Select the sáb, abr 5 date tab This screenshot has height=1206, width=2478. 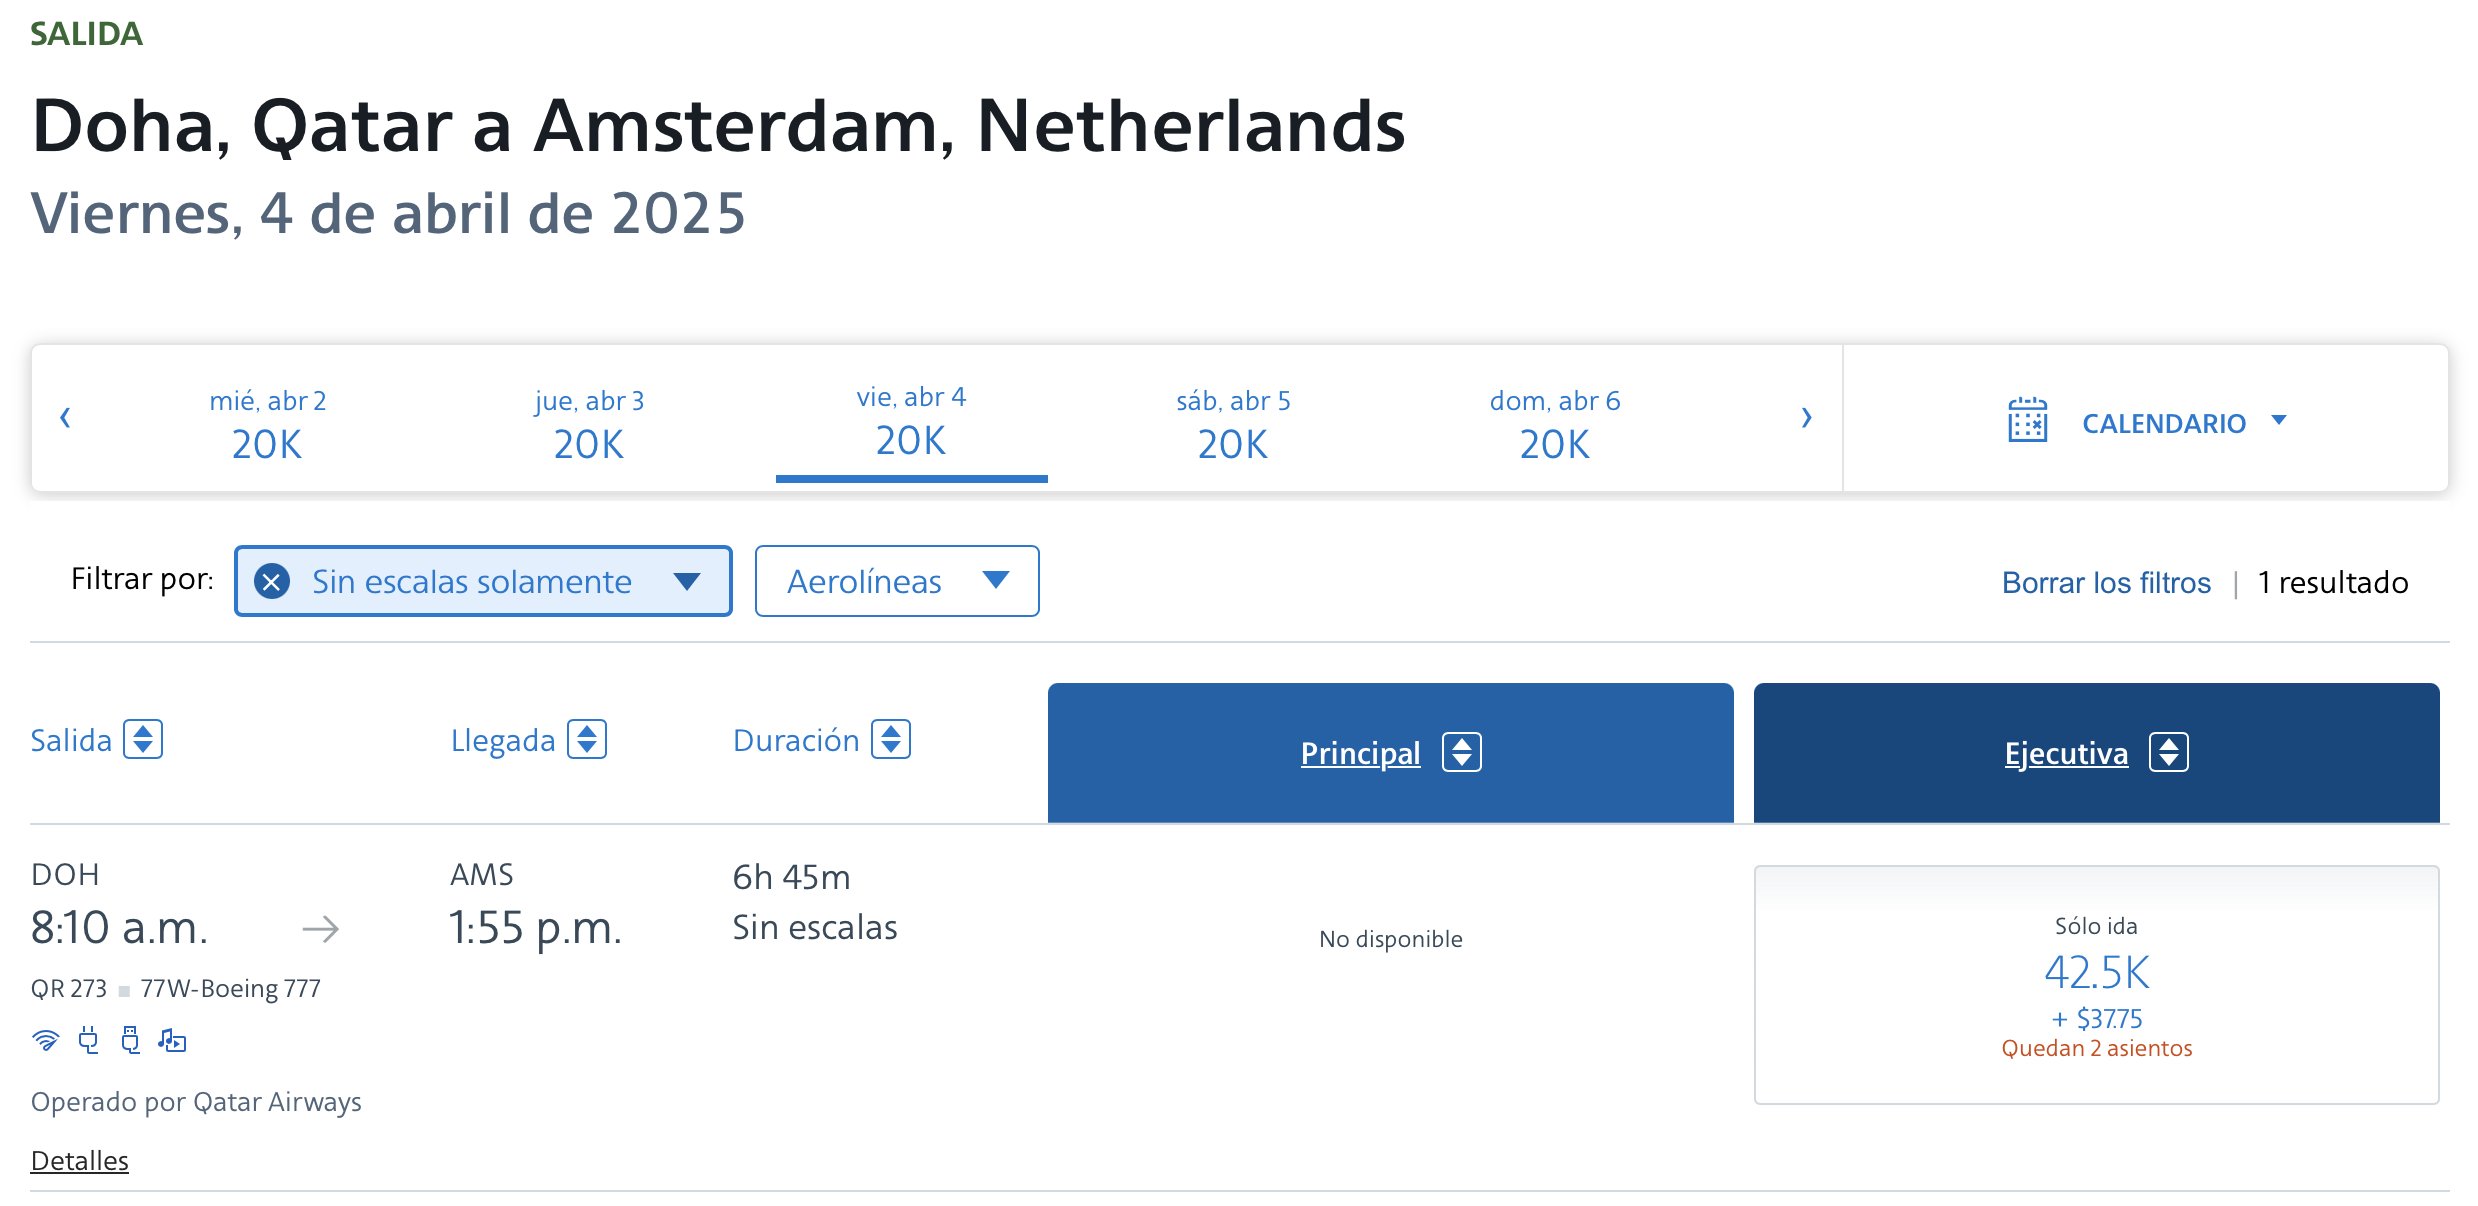coord(1233,425)
